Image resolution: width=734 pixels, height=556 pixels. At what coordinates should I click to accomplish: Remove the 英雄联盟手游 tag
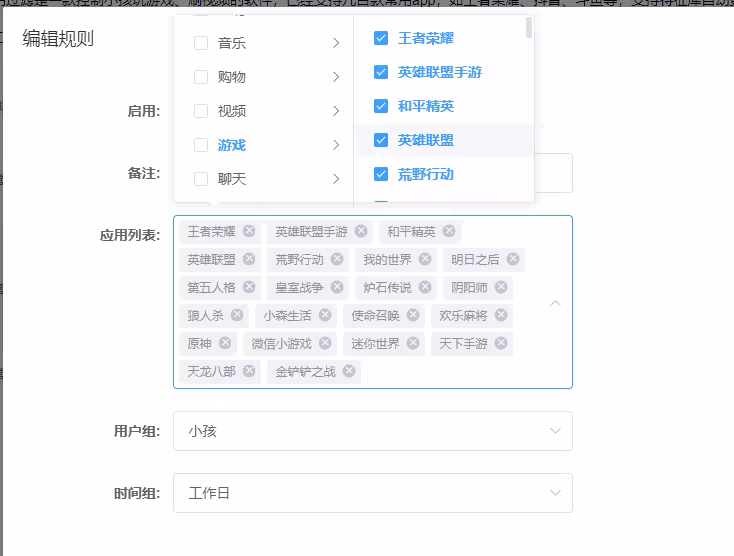[361, 231]
